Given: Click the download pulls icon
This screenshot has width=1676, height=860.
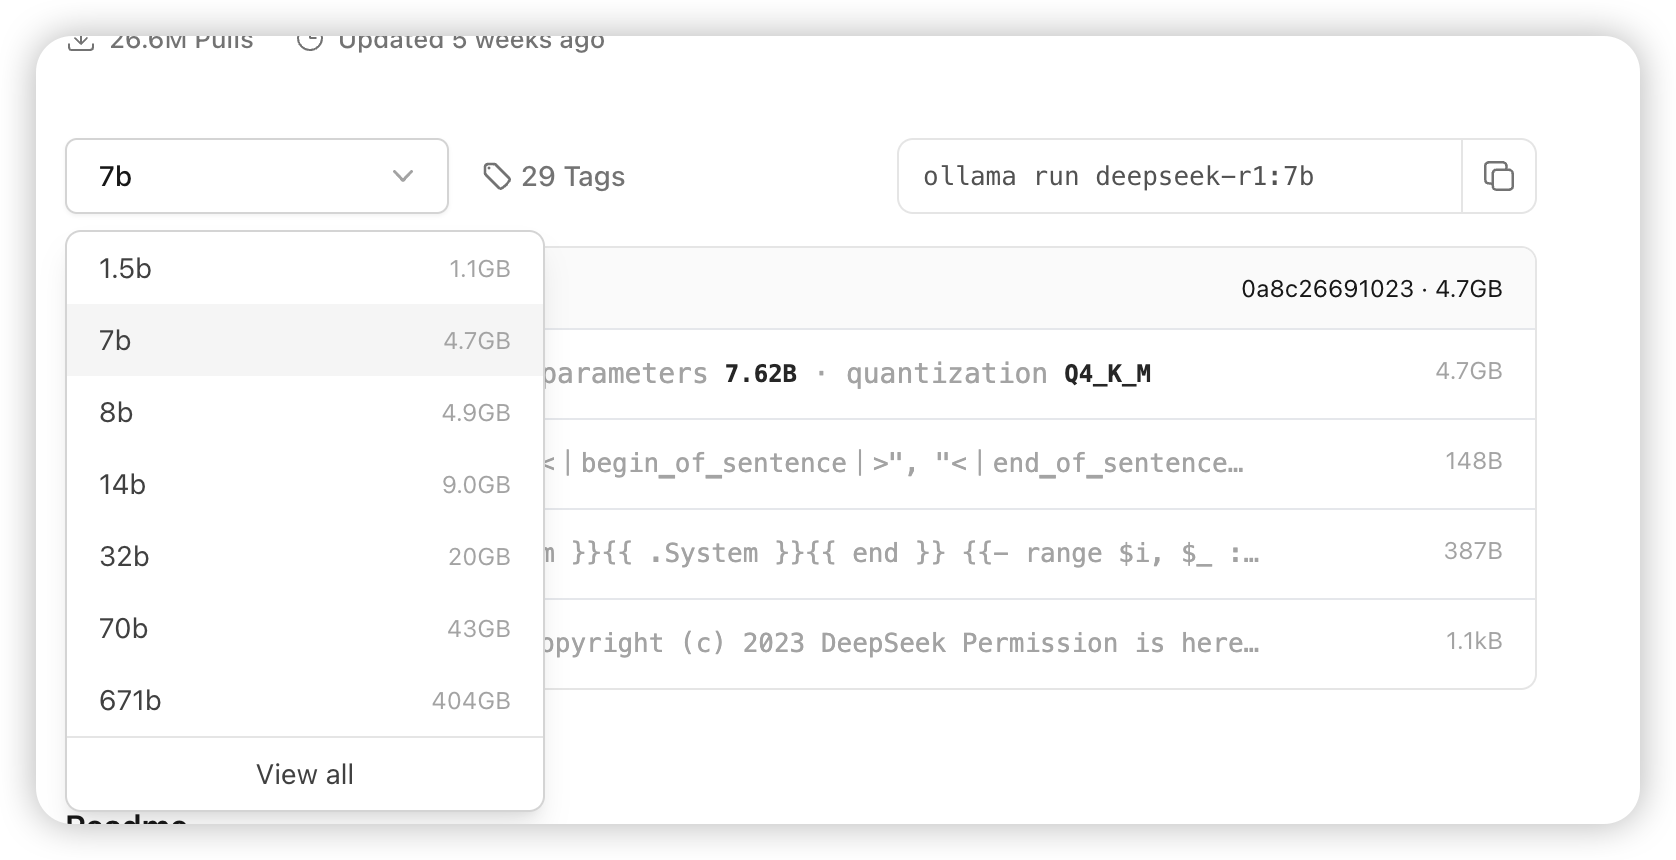Looking at the screenshot, I should pos(81,42).
